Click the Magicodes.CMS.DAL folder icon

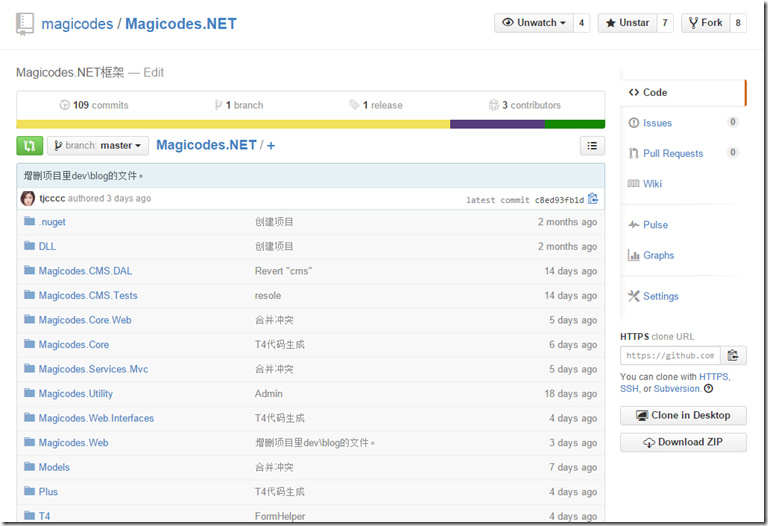point(29,270)
